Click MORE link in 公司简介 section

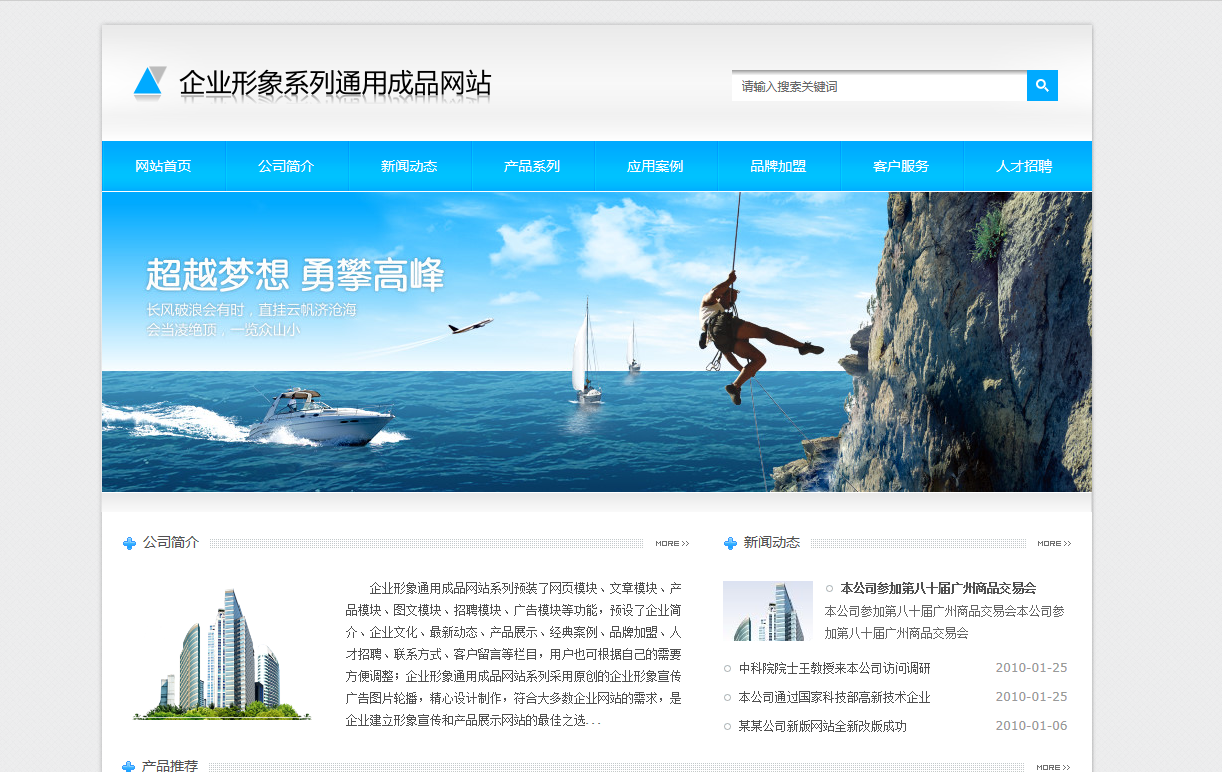click(672, 544)
